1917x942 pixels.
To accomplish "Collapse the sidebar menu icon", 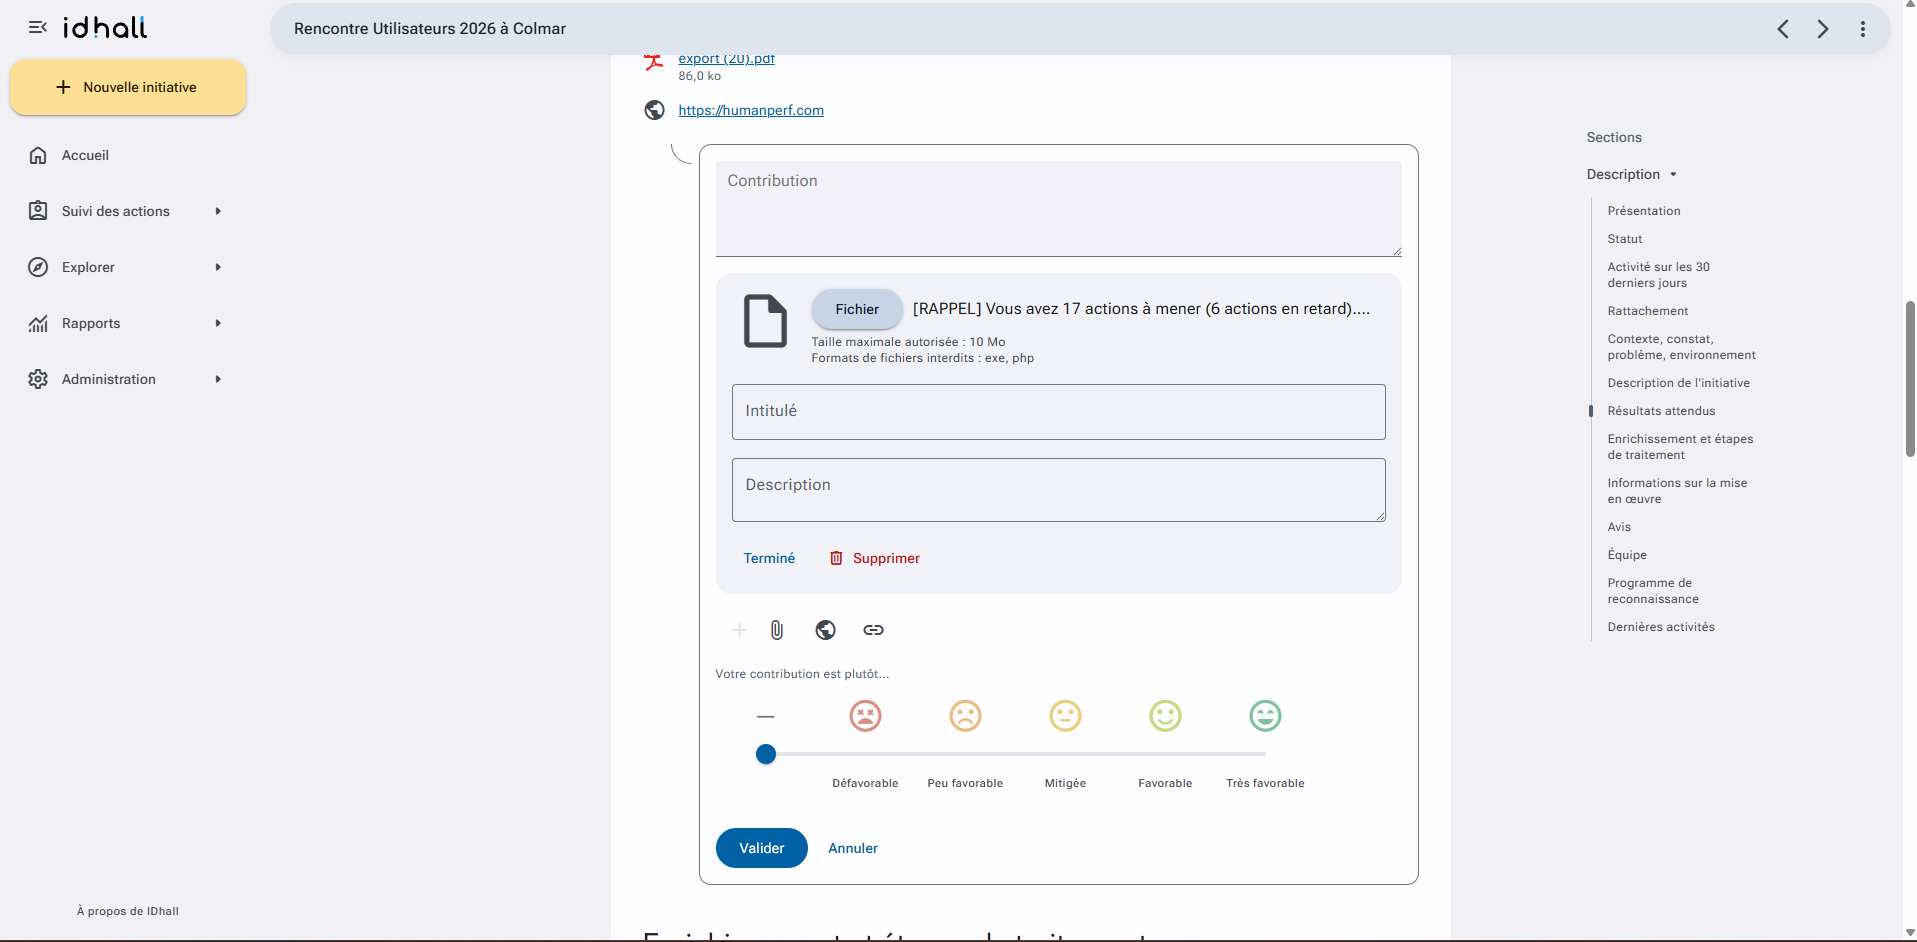I will pyautogui.click(x=38, y=28).
